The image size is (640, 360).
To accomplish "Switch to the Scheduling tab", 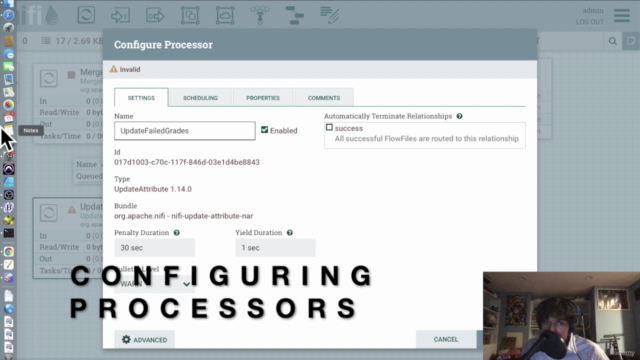I will (x=200, y=98).
